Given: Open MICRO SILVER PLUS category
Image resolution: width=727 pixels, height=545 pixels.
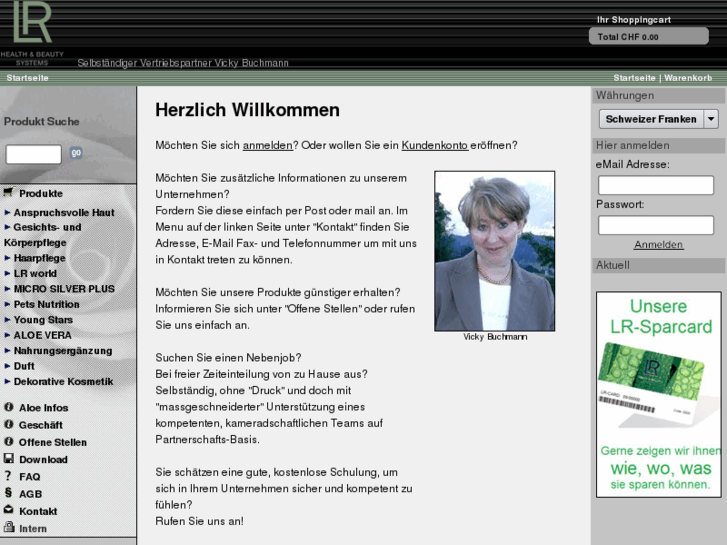Looking at the screenshot, I should coord(64,289).
